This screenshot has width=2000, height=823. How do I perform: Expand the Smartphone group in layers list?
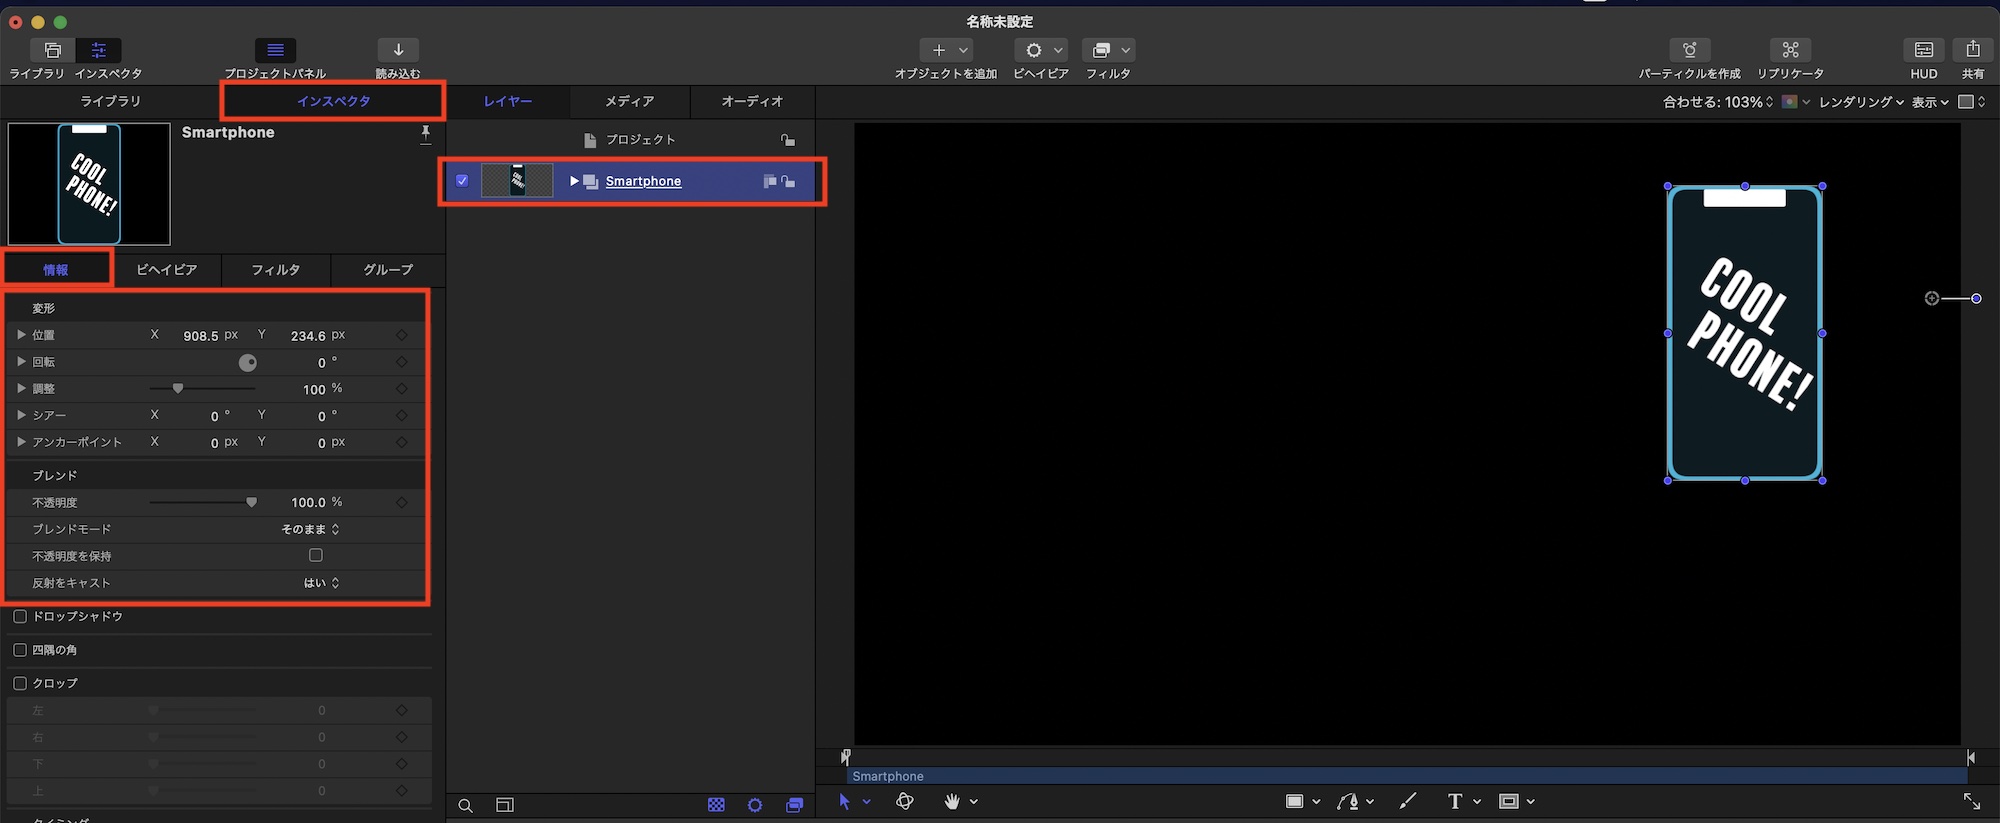click(574, 181)
